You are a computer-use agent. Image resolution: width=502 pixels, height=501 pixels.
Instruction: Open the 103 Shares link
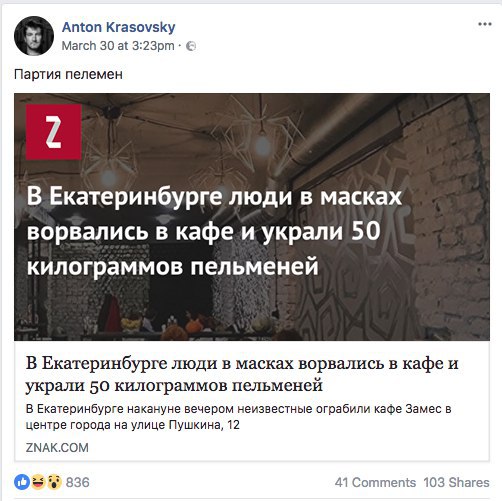pos(456,482)
